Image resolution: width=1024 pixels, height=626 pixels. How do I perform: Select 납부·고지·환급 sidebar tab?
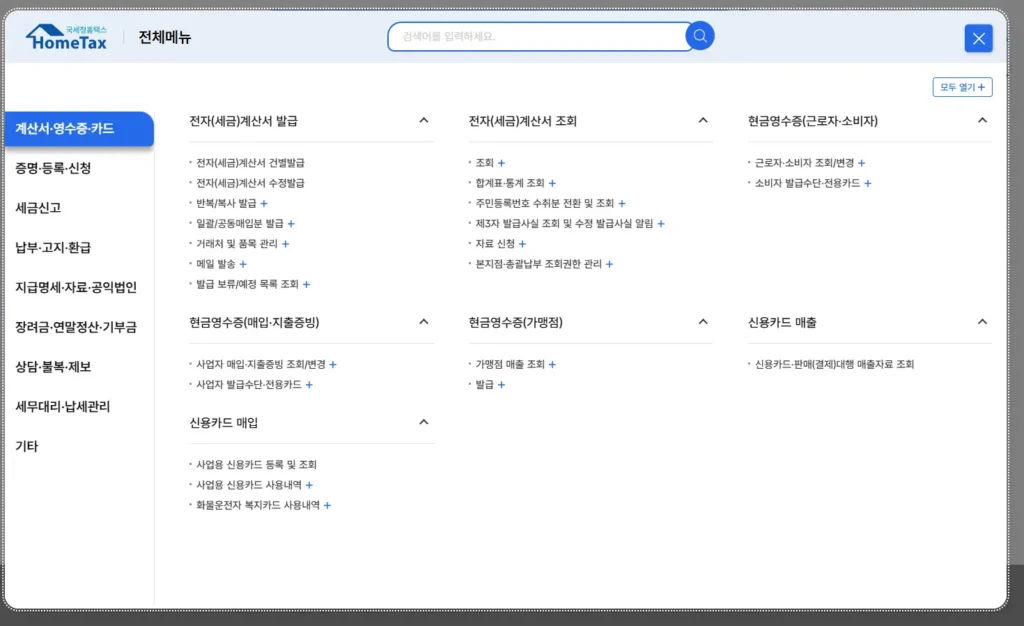[53, 248]
